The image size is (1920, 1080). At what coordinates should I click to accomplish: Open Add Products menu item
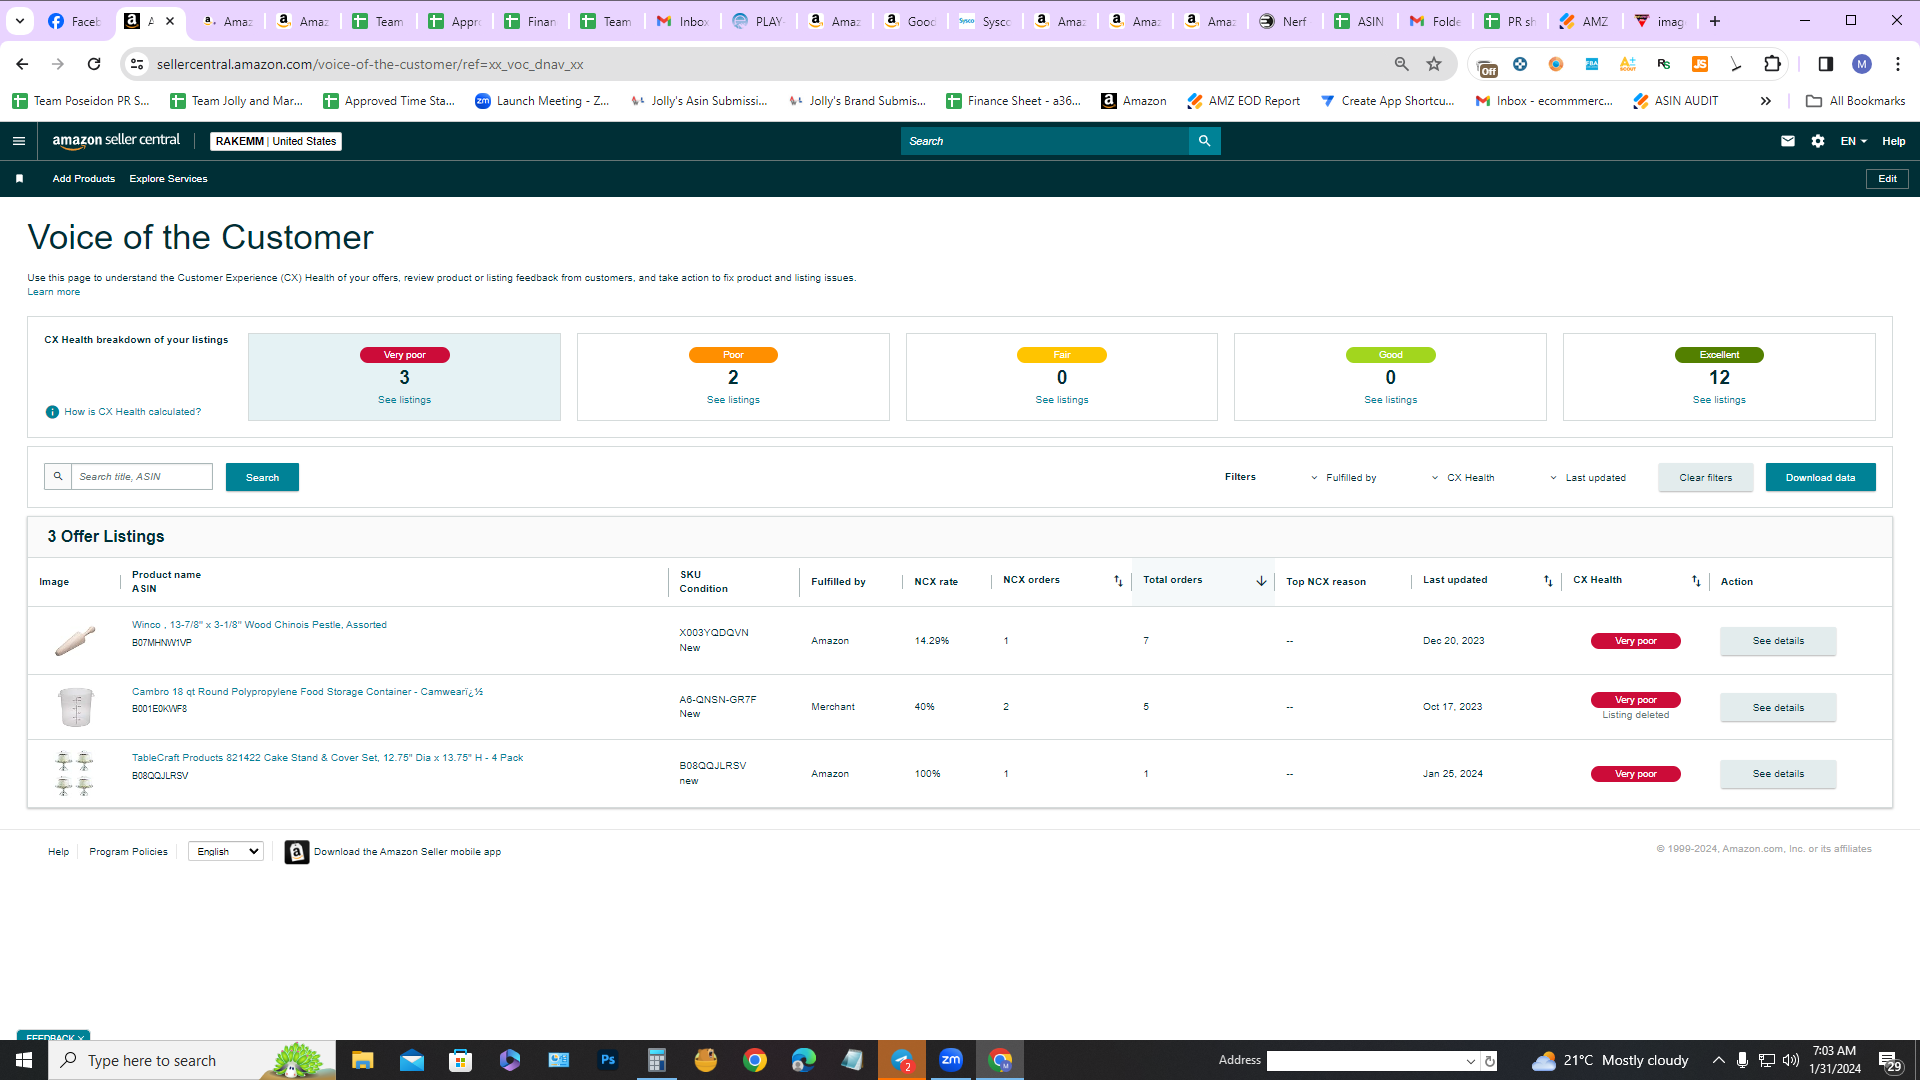coord(84,179)
